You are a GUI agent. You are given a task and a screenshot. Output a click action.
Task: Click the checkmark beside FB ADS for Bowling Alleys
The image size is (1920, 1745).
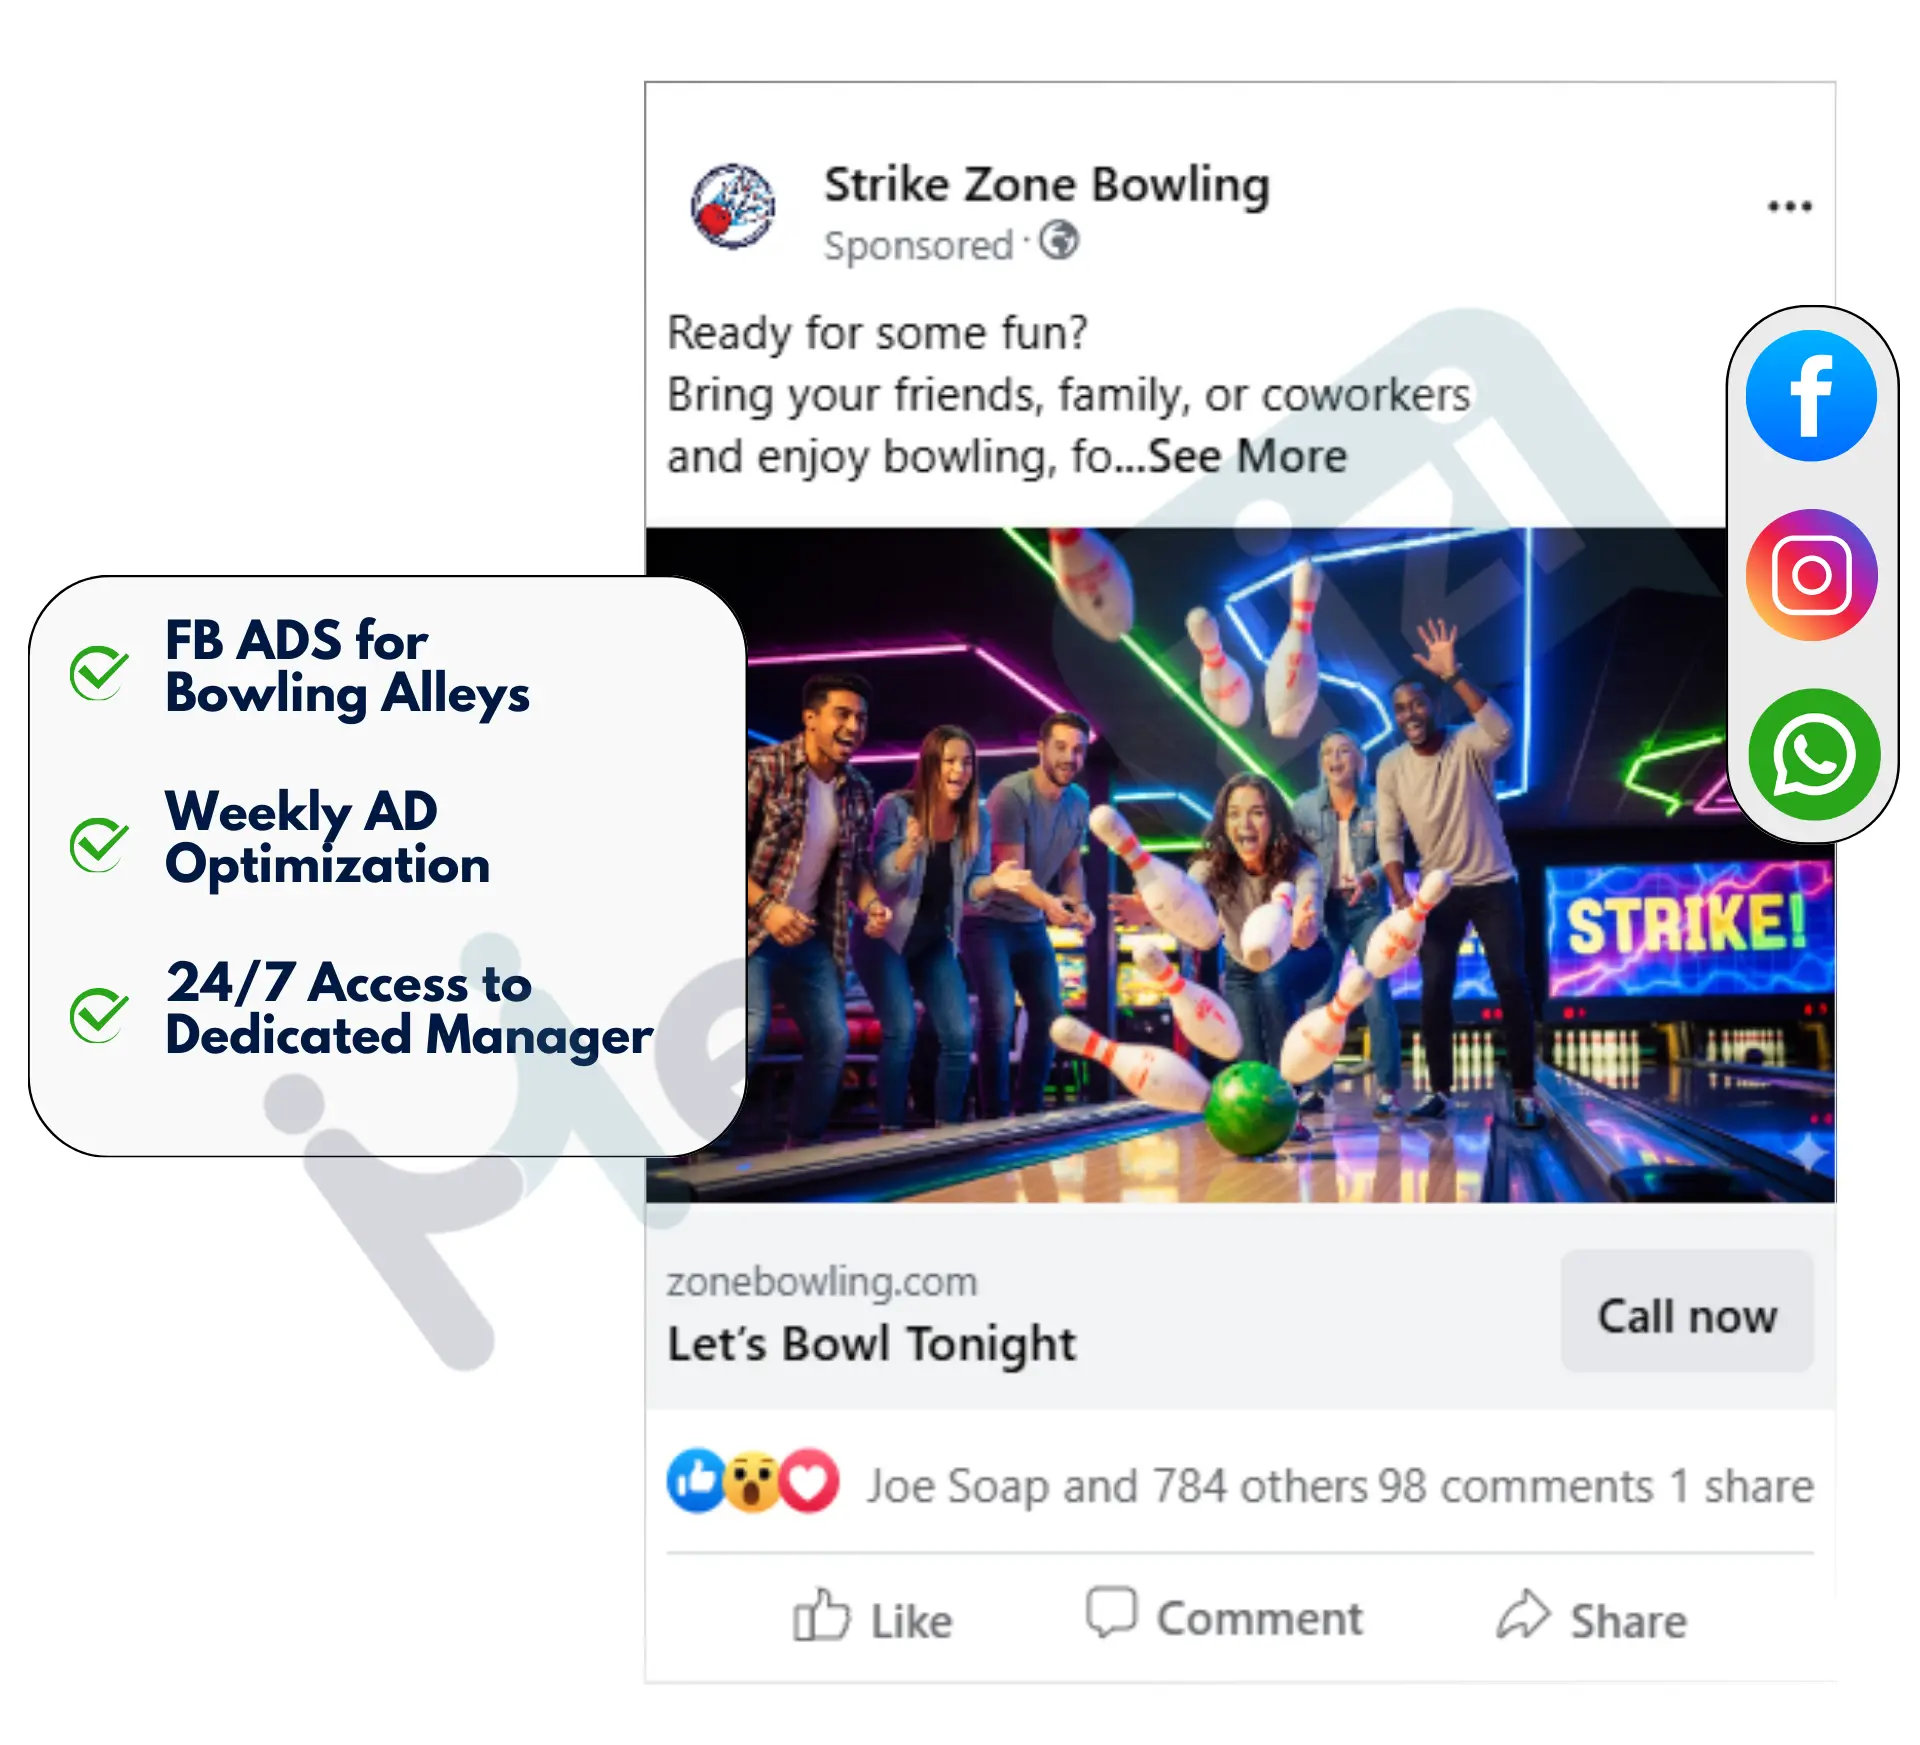coord(99,672)
